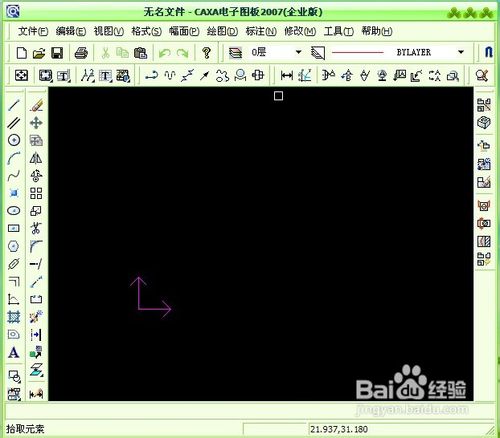500x438 pixels.
Task: Click the printer icon
Action: pyautogui.click(x=81, y=53)
